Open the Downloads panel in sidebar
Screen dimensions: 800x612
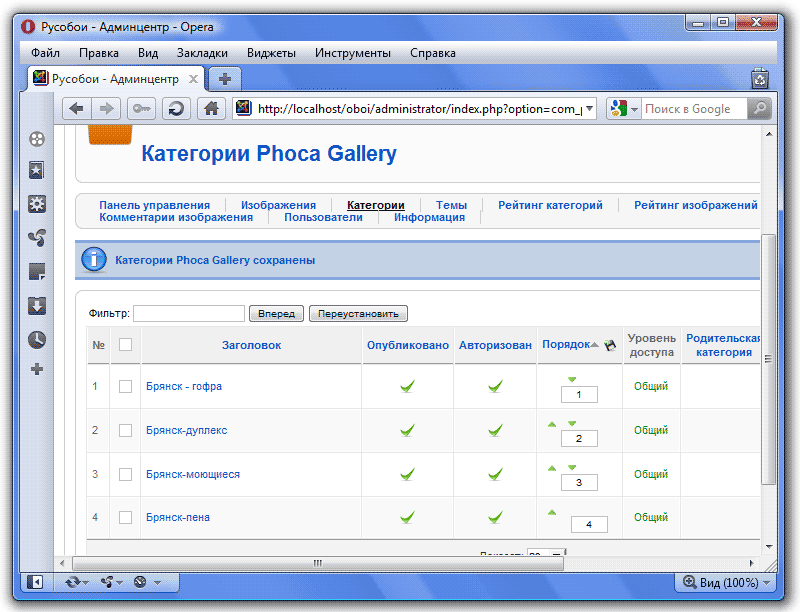click(x=37, y=305)
